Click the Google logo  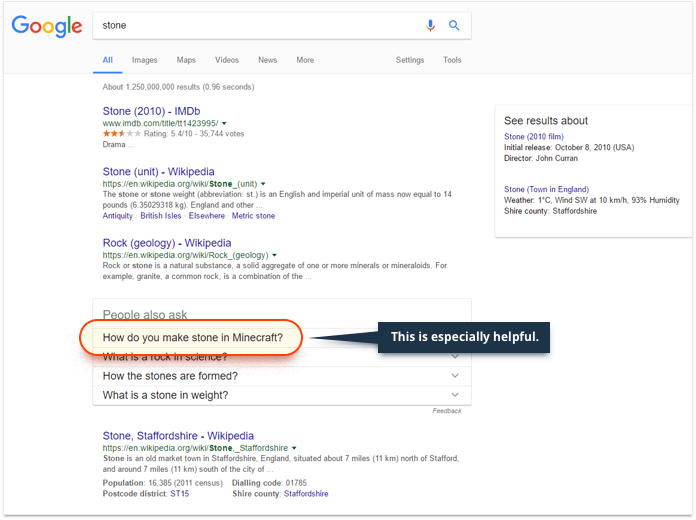pyautogui.click(x=47, y=26)
